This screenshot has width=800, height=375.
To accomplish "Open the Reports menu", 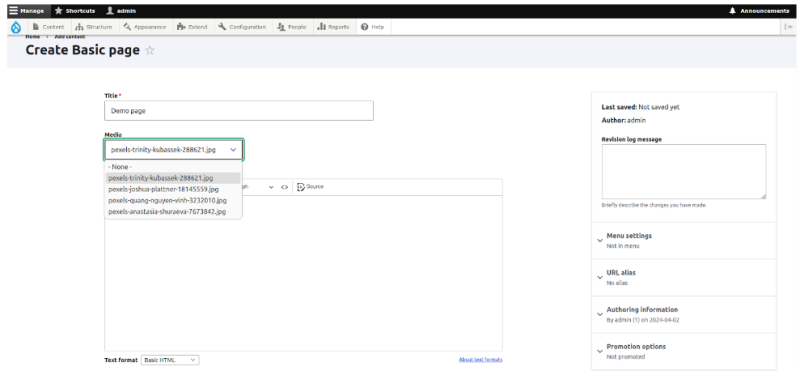I will click(333, 27).
